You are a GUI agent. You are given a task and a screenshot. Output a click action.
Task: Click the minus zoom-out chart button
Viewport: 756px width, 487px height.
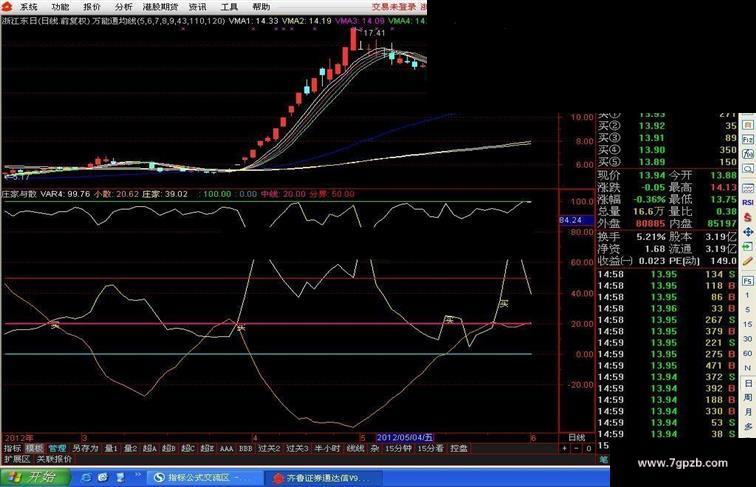576,448
